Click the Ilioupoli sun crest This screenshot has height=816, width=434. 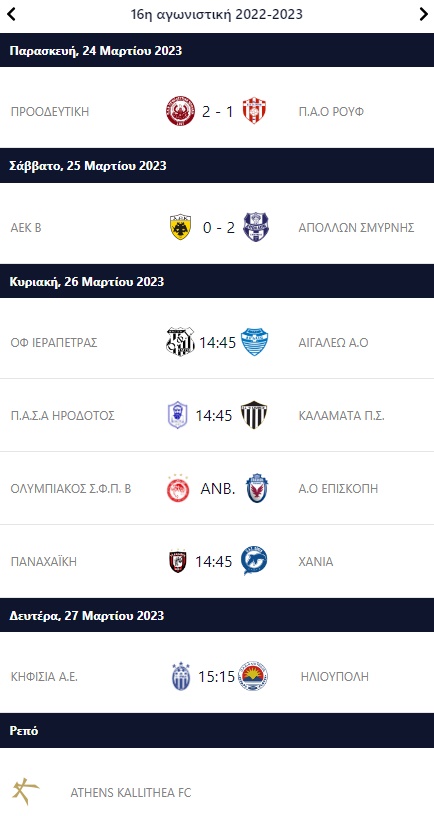click(253, 676)
